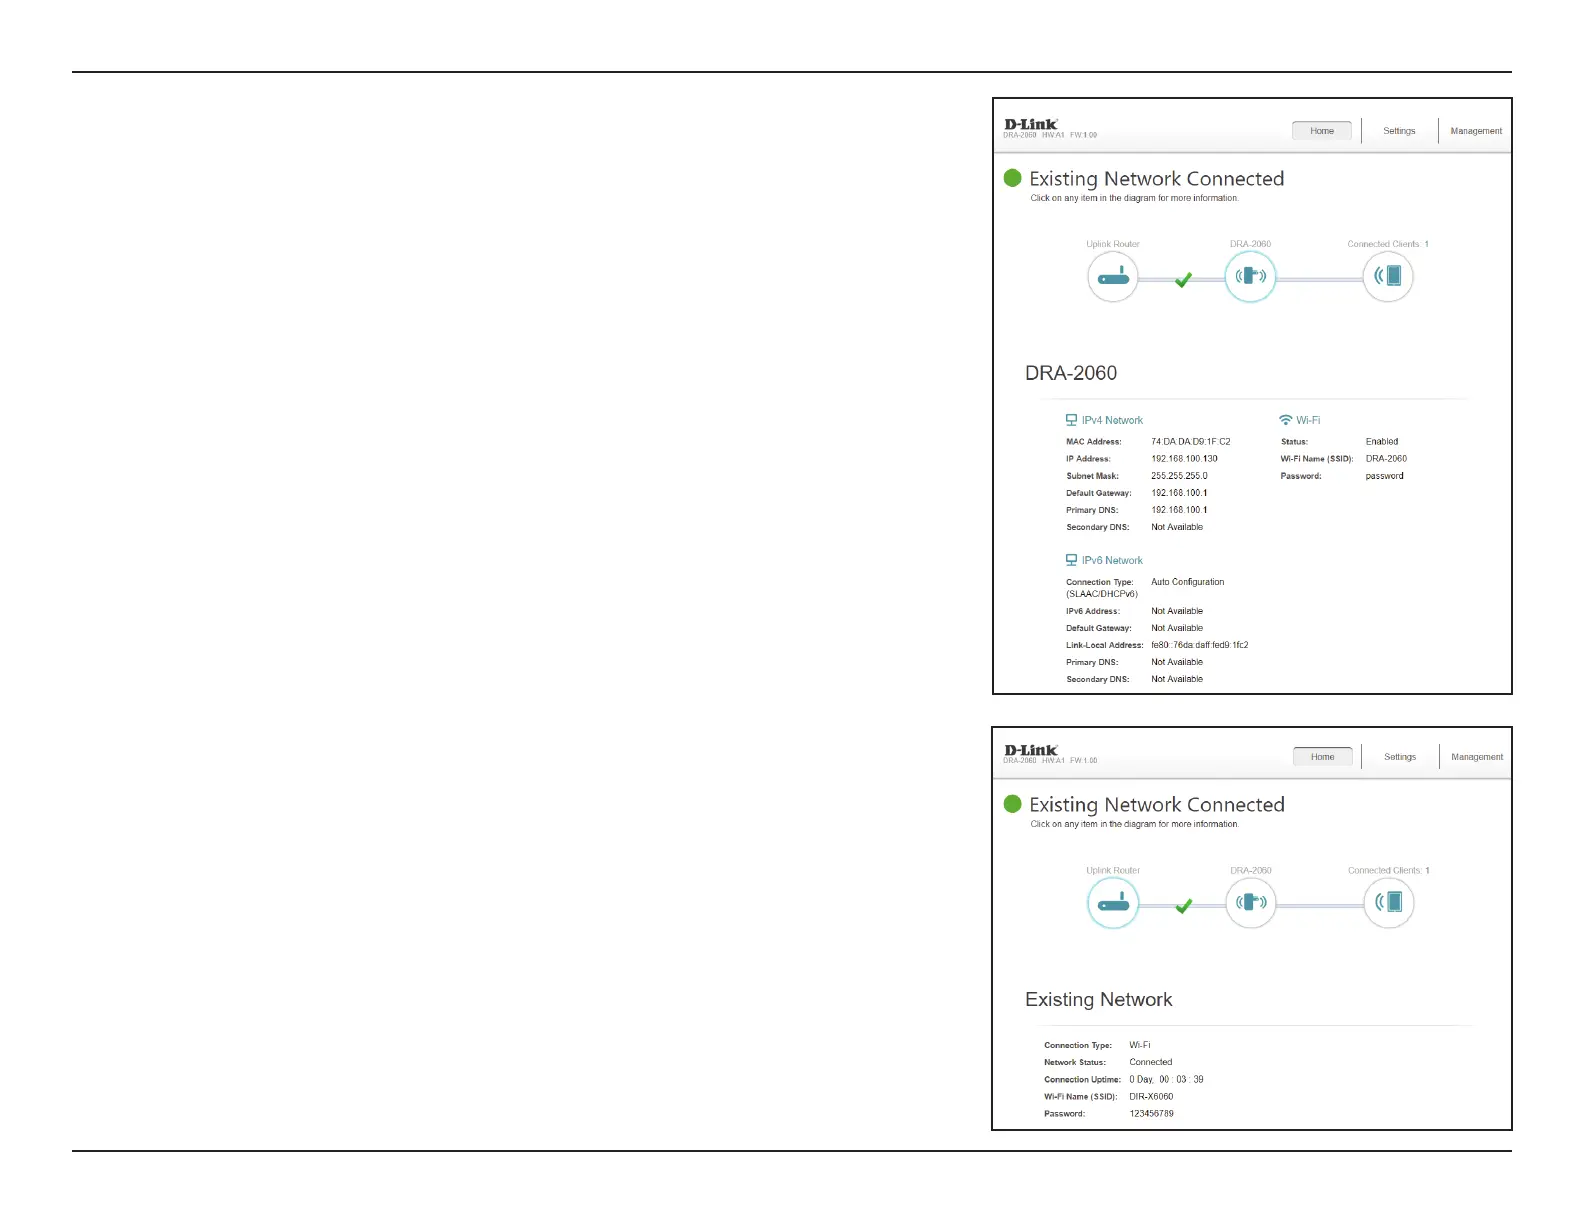Viewport: 1584px width, 1224px height.
Task: Click Wi-Fi signal icon beside Wi-Fi heading
Action: coord(1285,420)
